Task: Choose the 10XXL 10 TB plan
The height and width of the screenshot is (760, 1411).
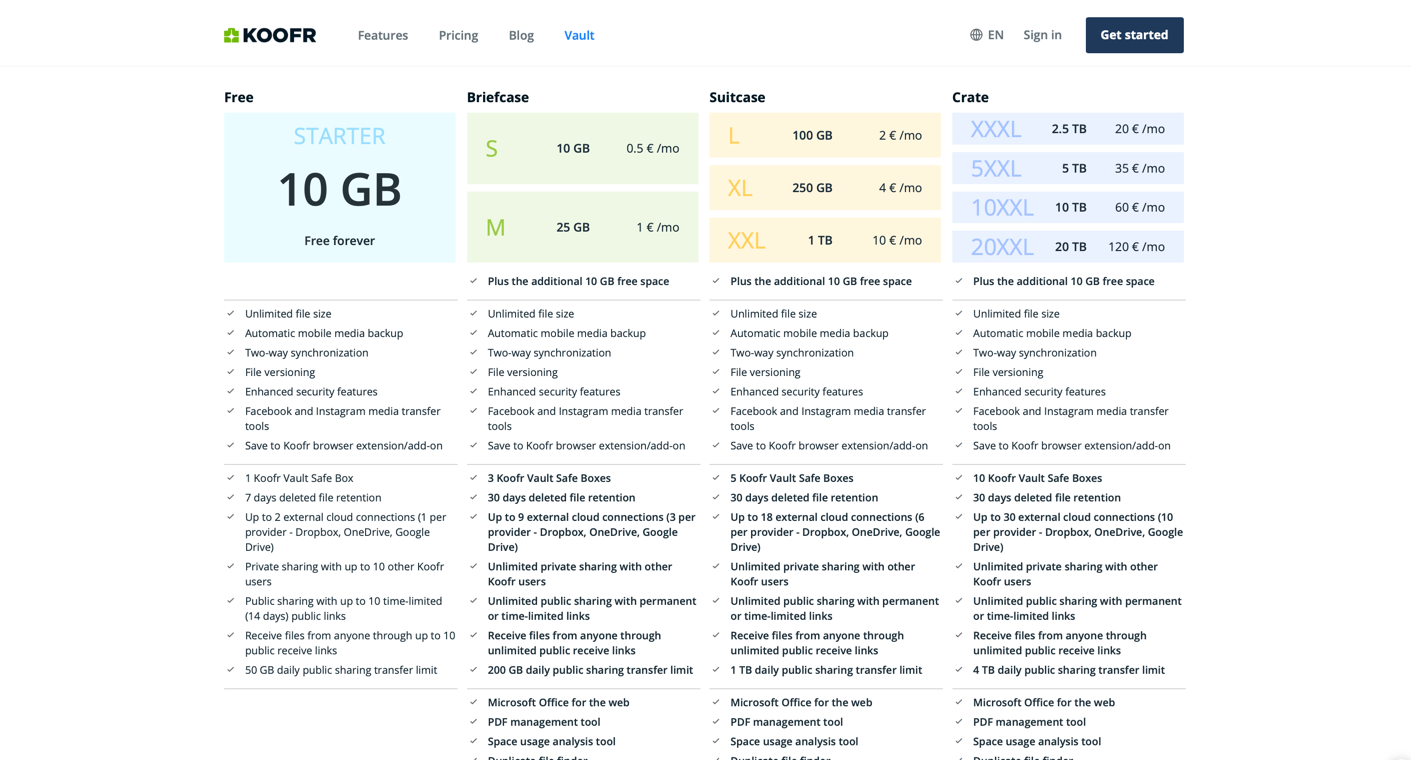Action: [1068, 207]
